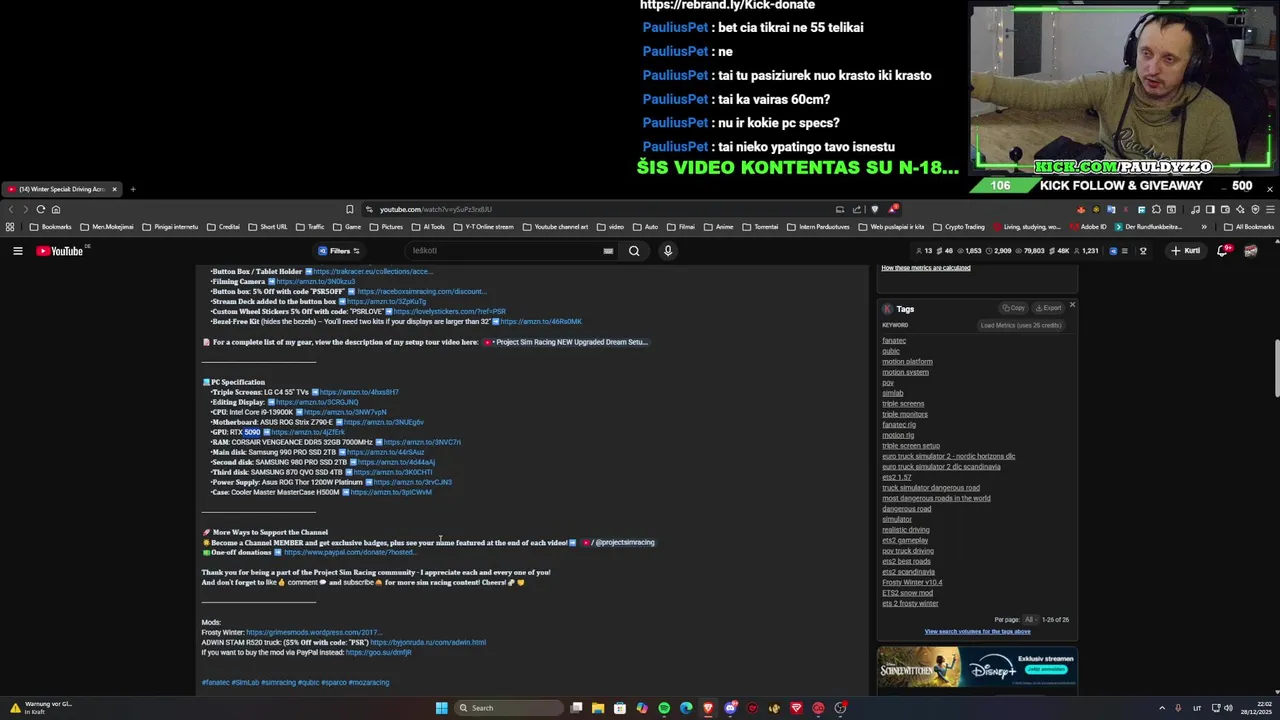The image size is (1280, 720).
Task: Open the taskbar clock showing 22:02
Action: 1256,708
